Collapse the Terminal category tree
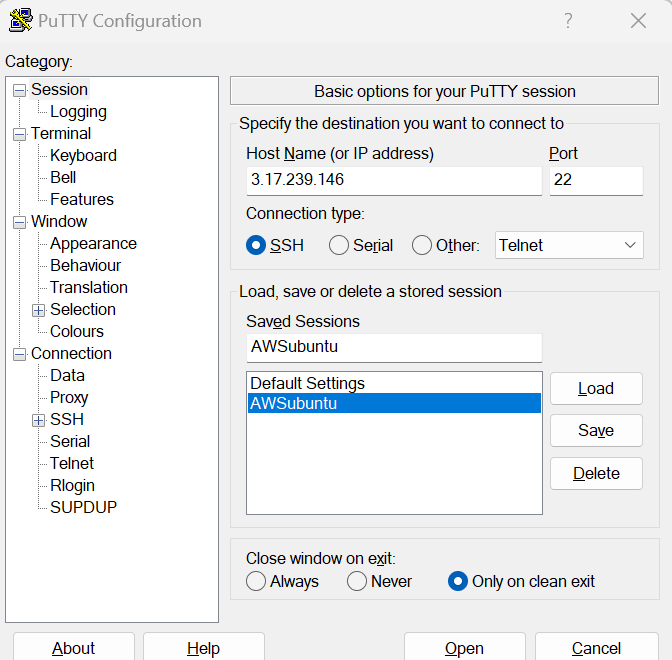Viewport: 672px width, 660px height. coord(19,134)
